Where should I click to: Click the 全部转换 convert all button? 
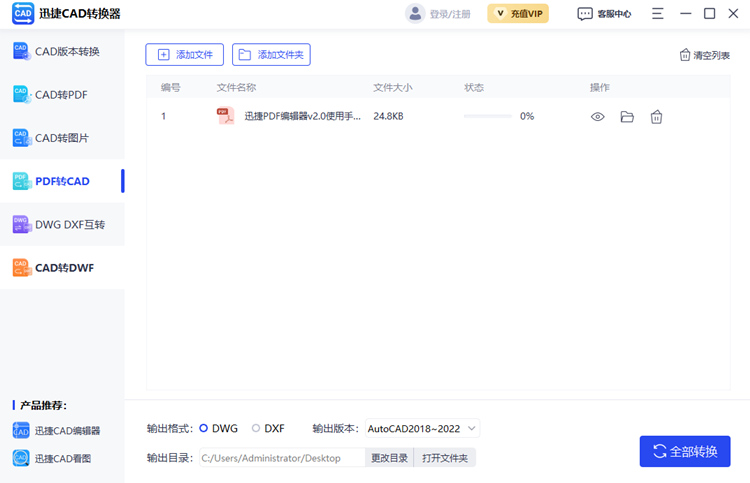point(685,451)
